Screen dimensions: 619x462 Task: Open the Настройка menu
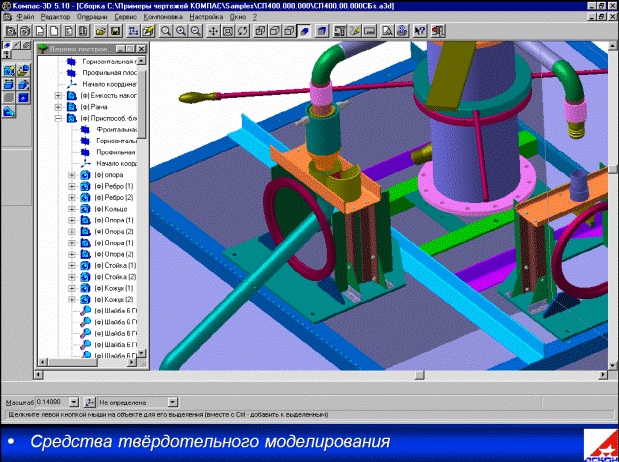click(x=206, y=17)
